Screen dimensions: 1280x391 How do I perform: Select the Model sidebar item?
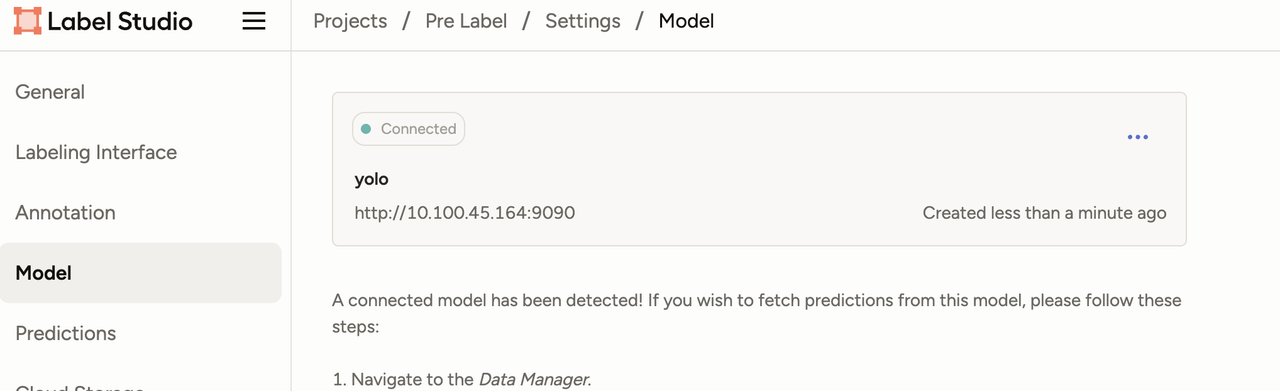pyautogui.click(x=140, y=273)
